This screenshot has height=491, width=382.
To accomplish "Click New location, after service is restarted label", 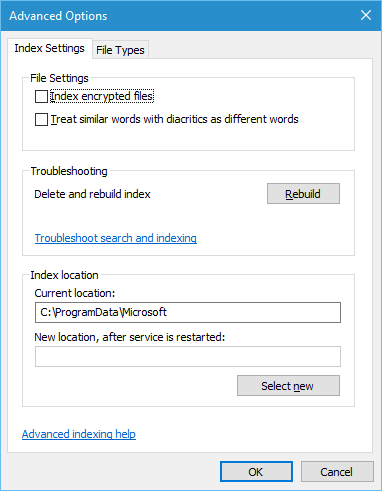I will (x=130, y=337).
